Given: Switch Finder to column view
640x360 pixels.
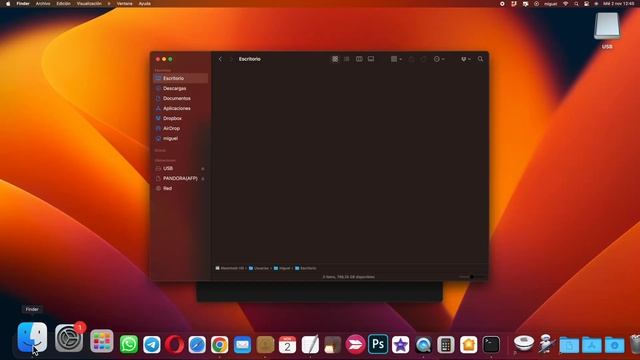Looking at the screenshot, I should (359, 59).
